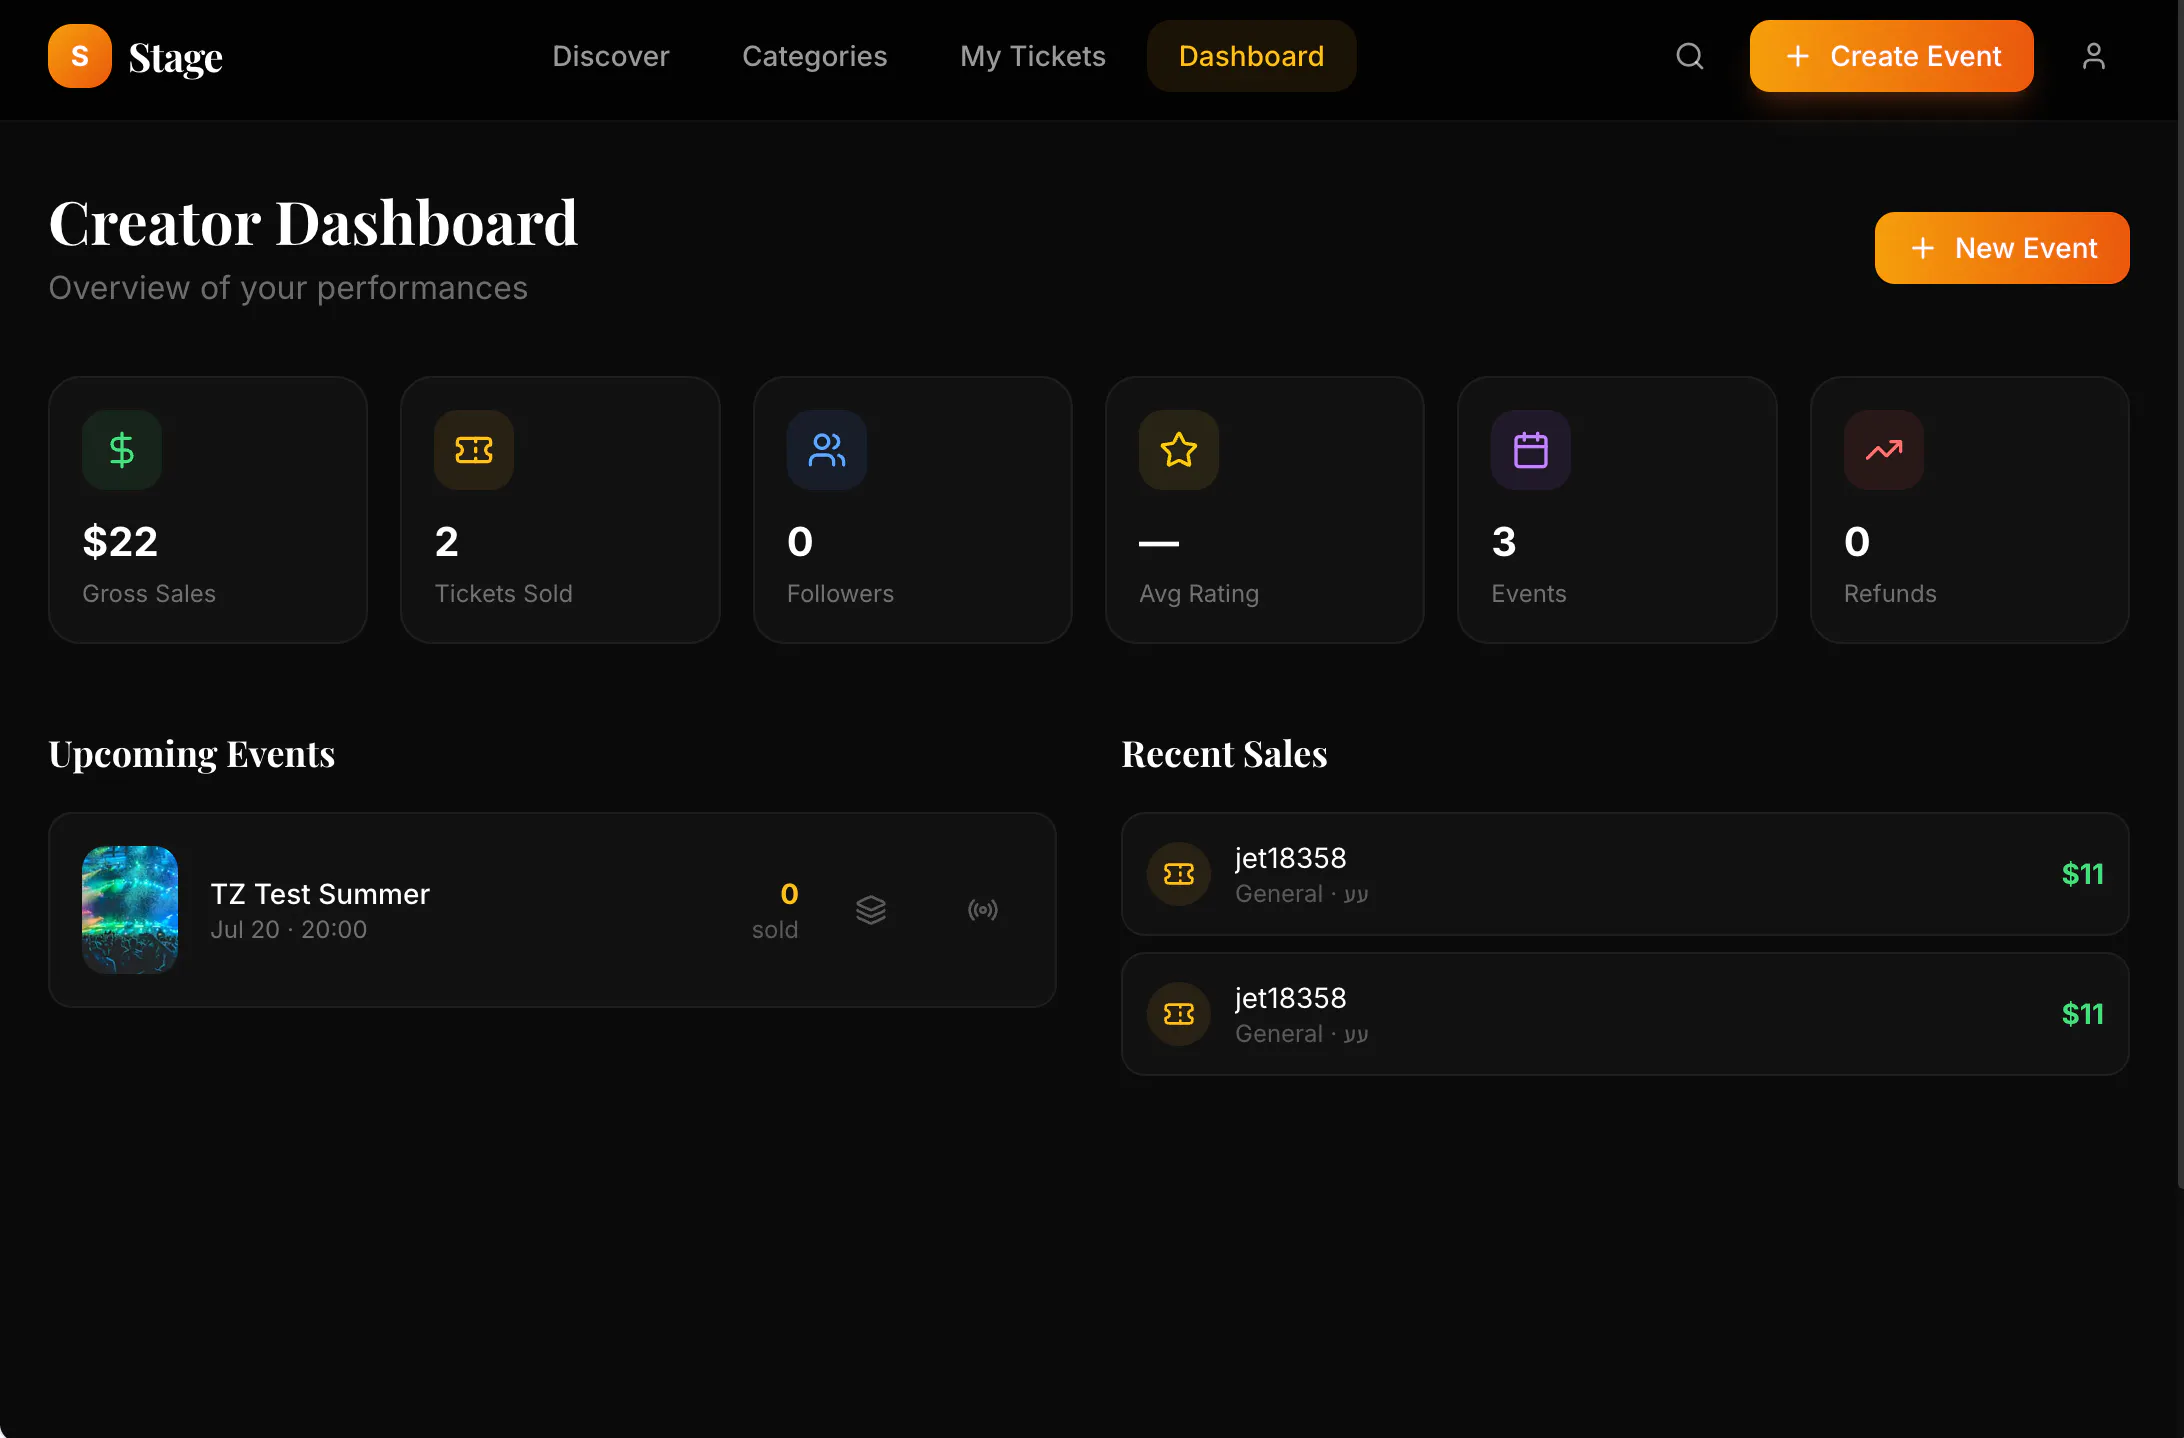Click the 0 Refunds value

coord(1857,542)
